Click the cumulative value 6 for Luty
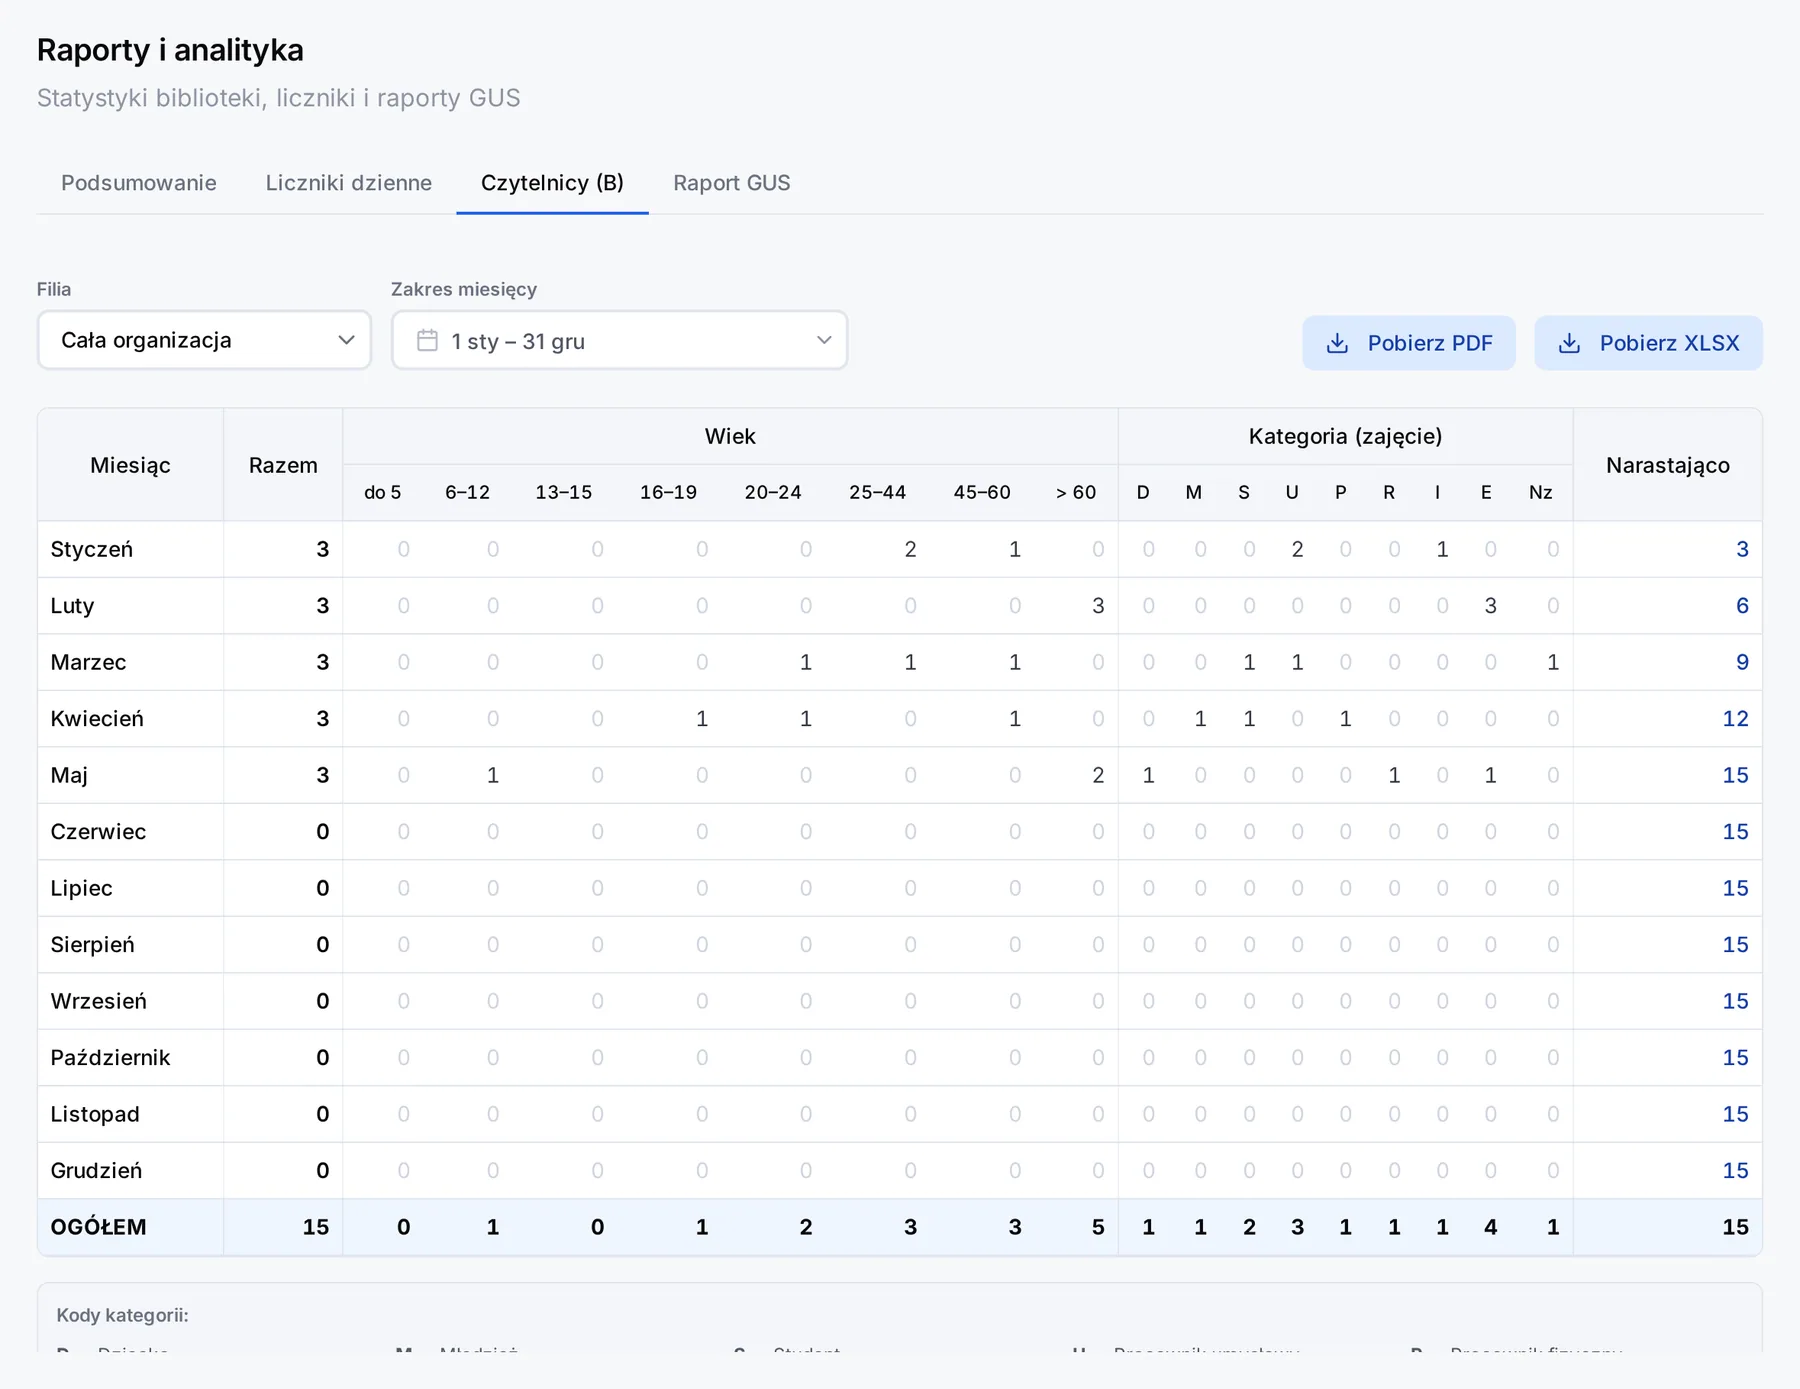 (1742, 606)
